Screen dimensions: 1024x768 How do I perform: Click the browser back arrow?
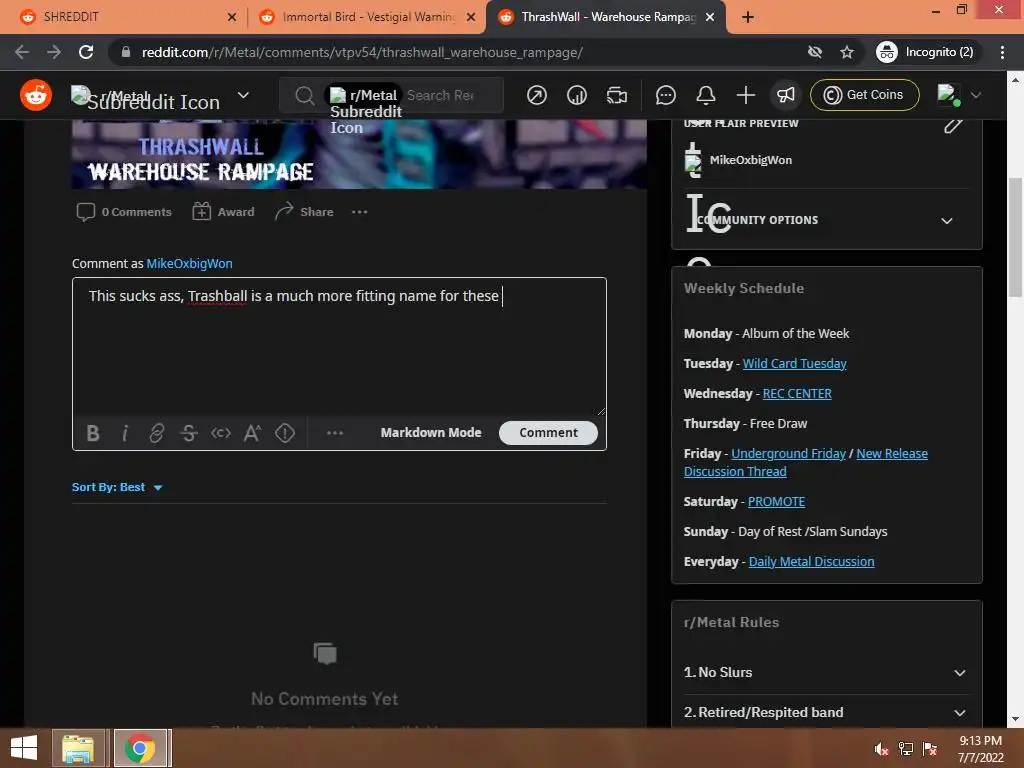tap(22, 52)
